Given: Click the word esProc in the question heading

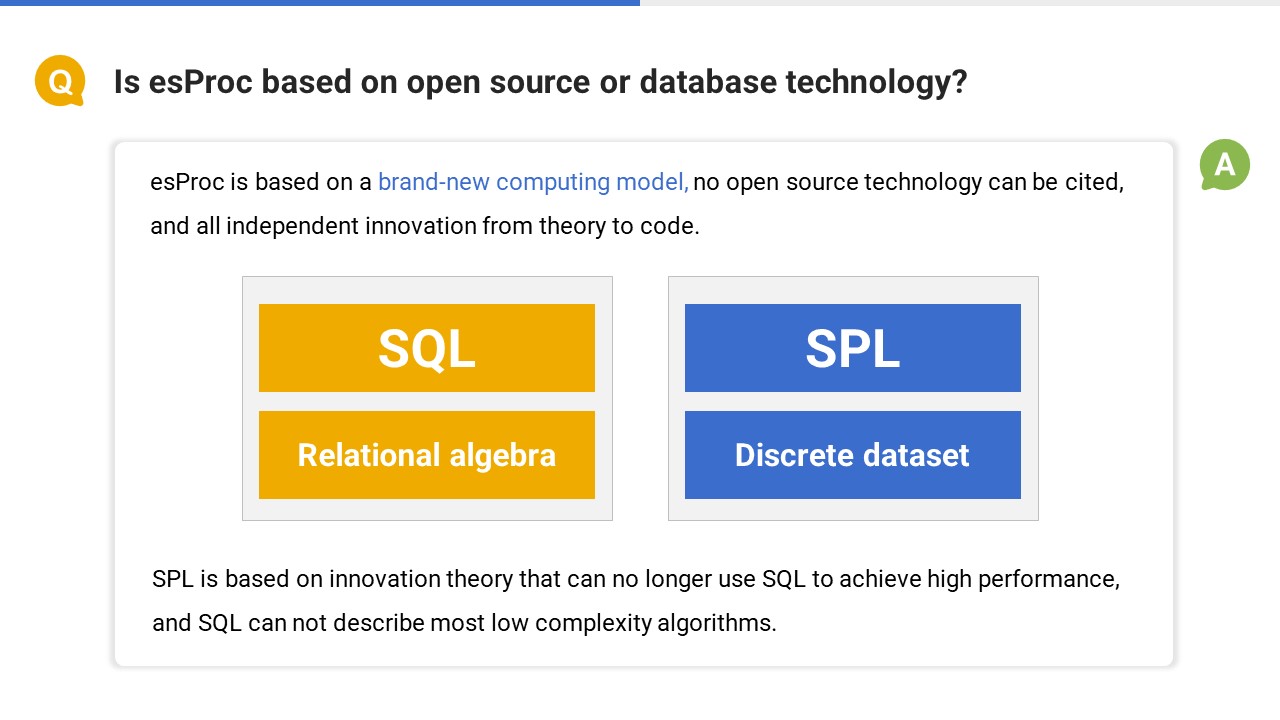Looking at the screenshot, I should [x=192, y=82].
